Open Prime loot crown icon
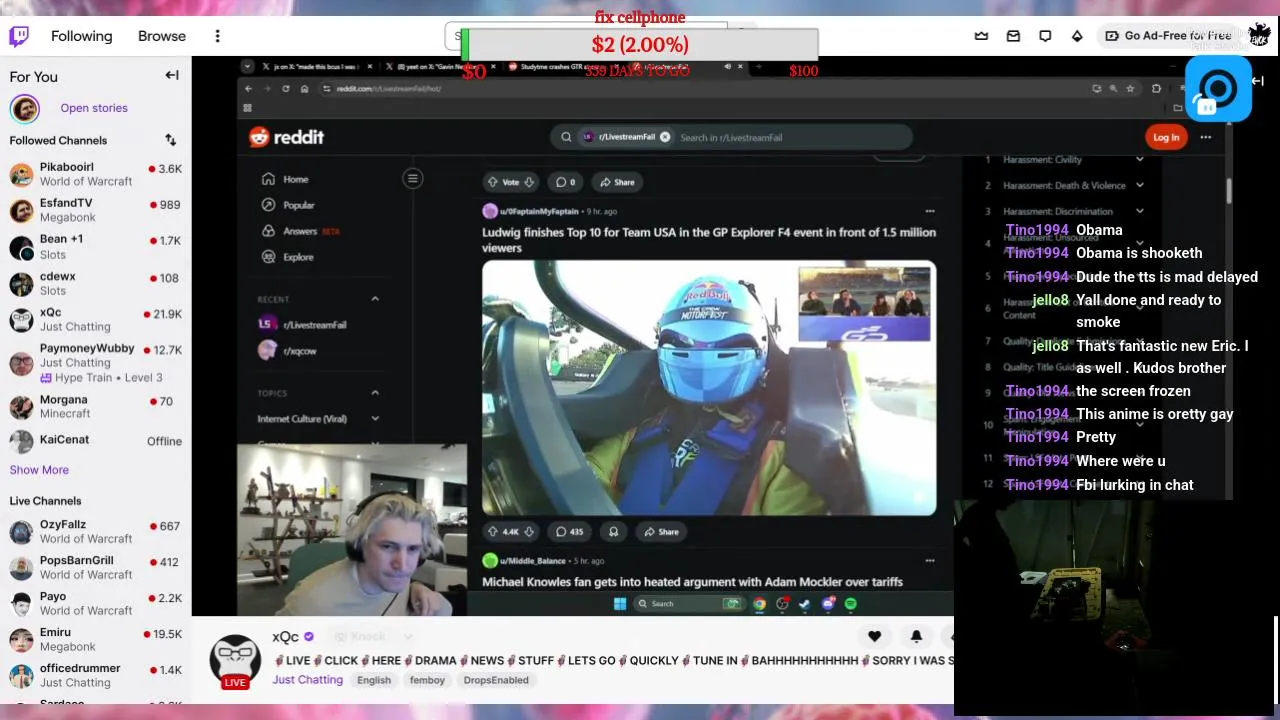Screen dimensions: 1280x720 coord(981,36)
